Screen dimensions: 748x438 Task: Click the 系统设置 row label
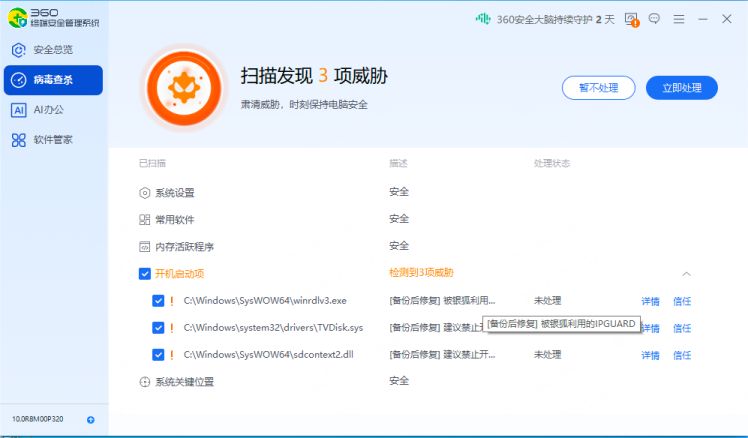(175, 193)
